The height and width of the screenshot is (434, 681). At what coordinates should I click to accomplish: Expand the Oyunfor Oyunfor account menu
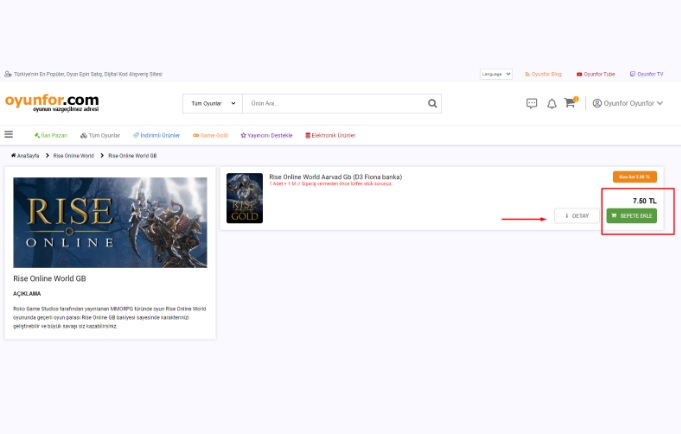tap(627, 103)
